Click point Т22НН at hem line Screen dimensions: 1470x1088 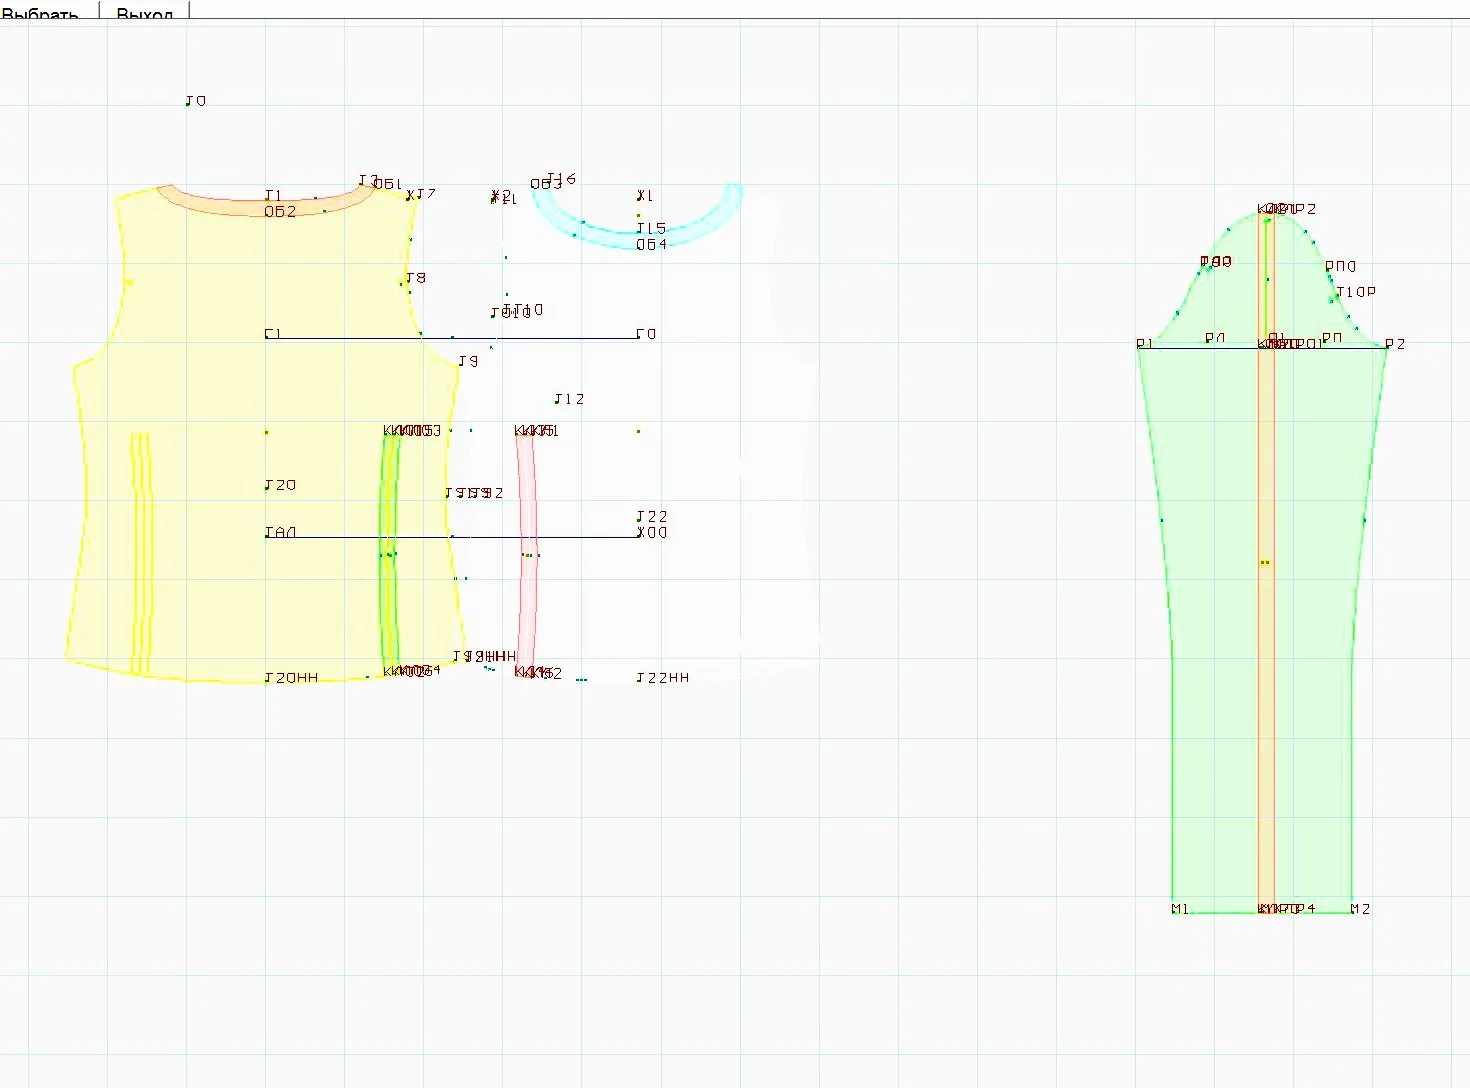point(639,679)
